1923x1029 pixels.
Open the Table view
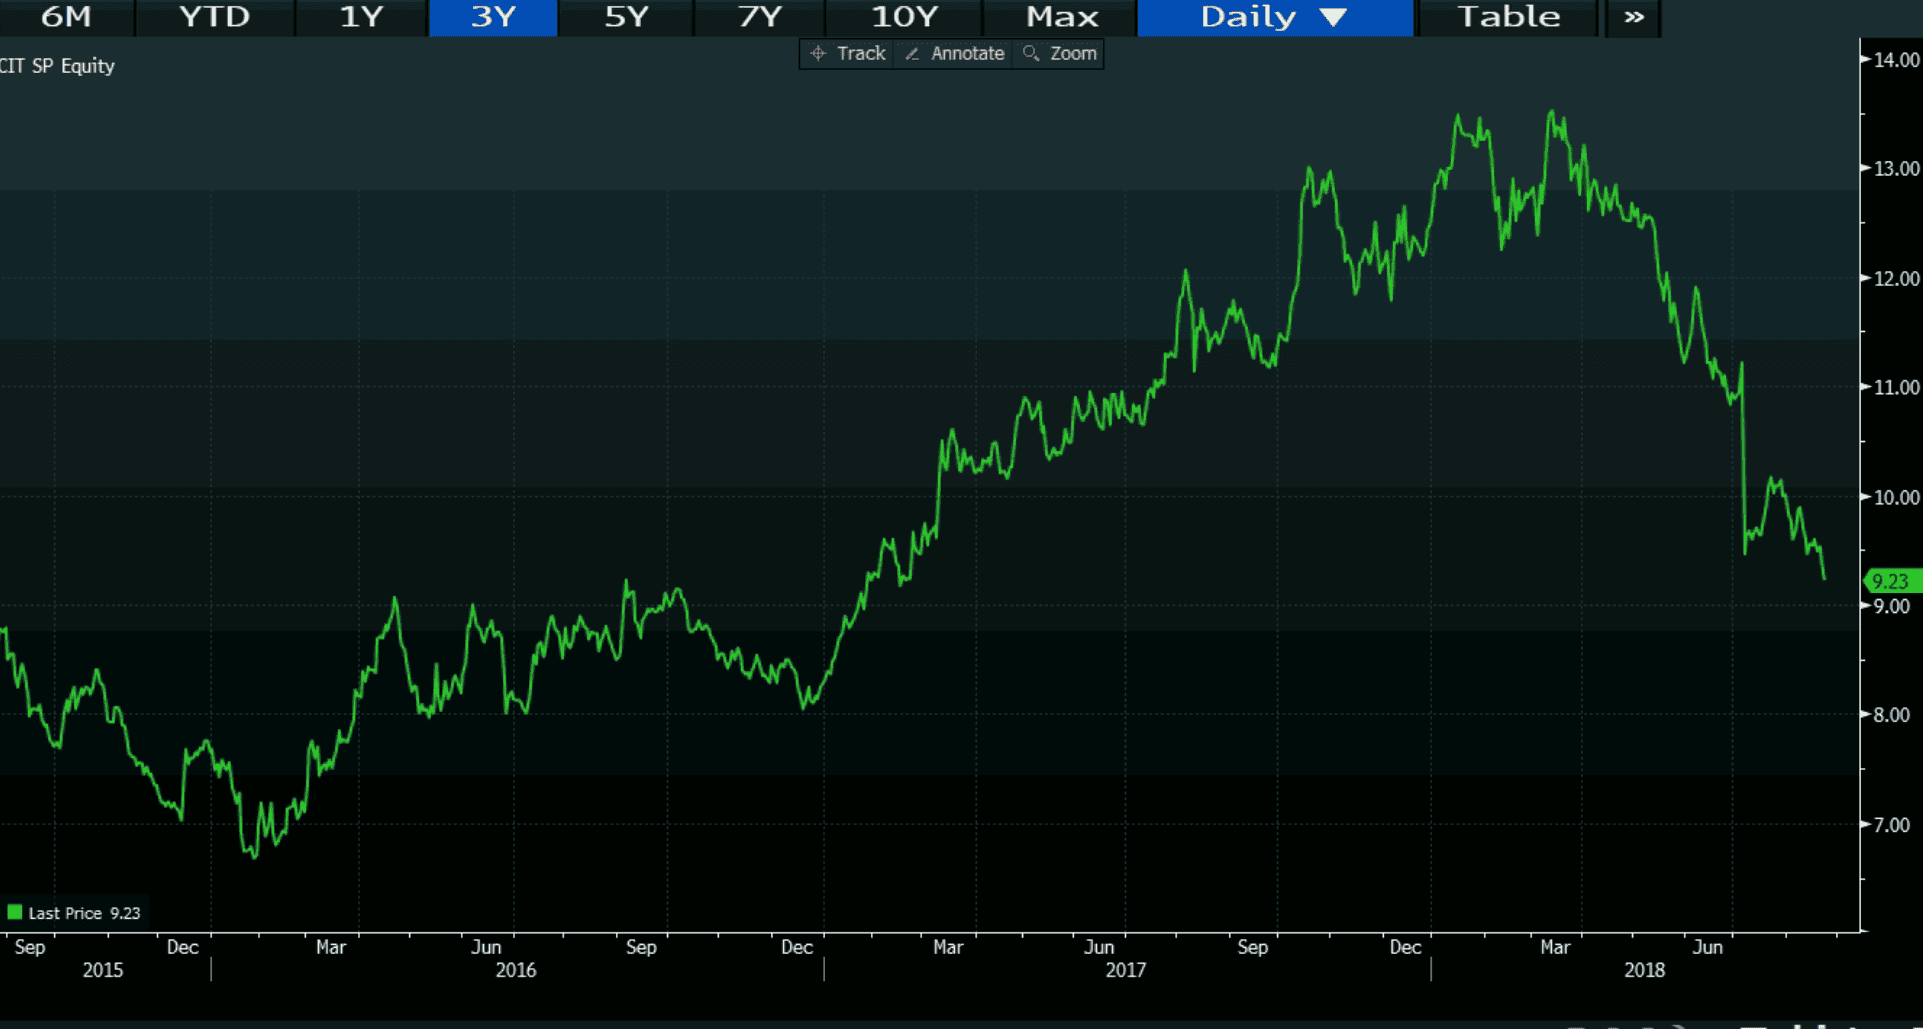tap(1508, 17)
